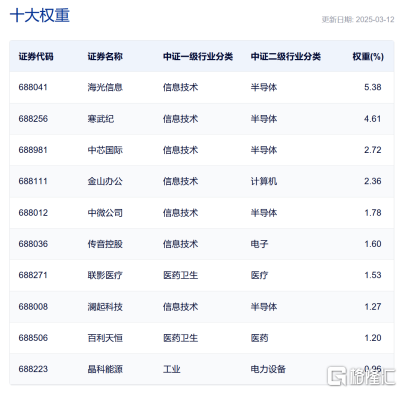This screenshot has width=402, height=393.
Task: Select stock code 688223
Action: tap(33, 369)
